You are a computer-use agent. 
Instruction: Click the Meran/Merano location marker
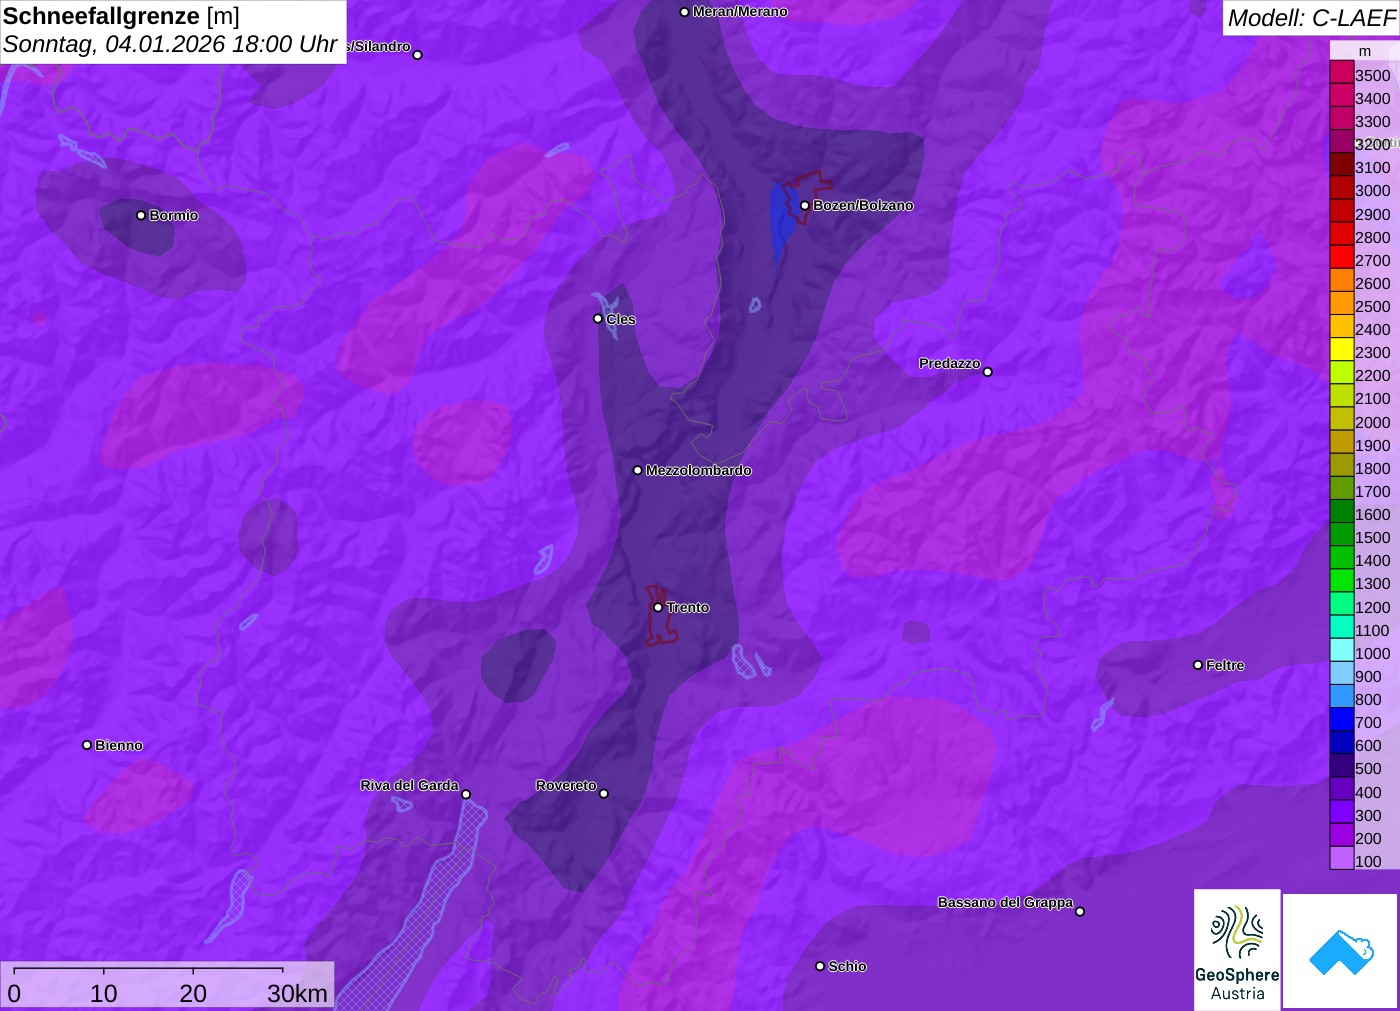tap(684, 12)
